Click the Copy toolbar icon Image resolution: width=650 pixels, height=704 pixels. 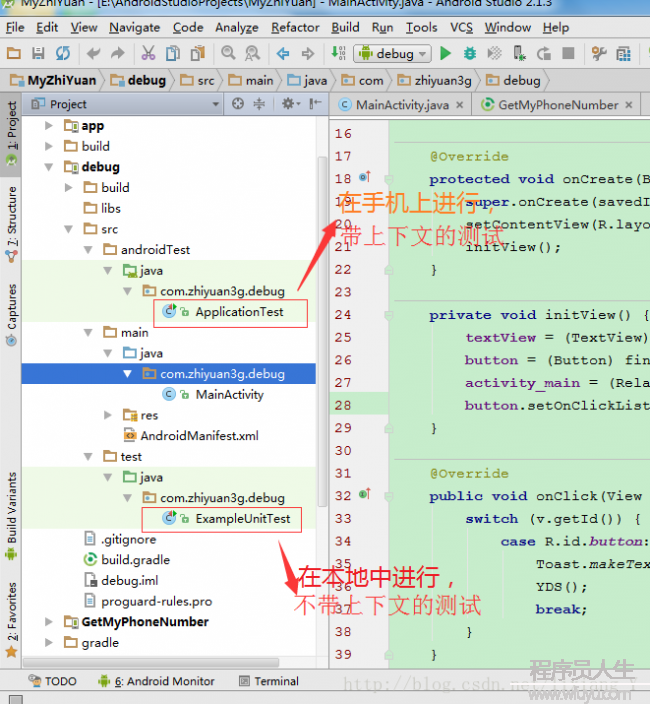point(173,53)
